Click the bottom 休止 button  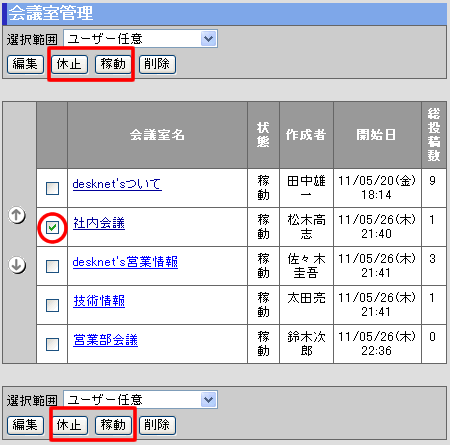pyautogui.click(x=69, y=425)
